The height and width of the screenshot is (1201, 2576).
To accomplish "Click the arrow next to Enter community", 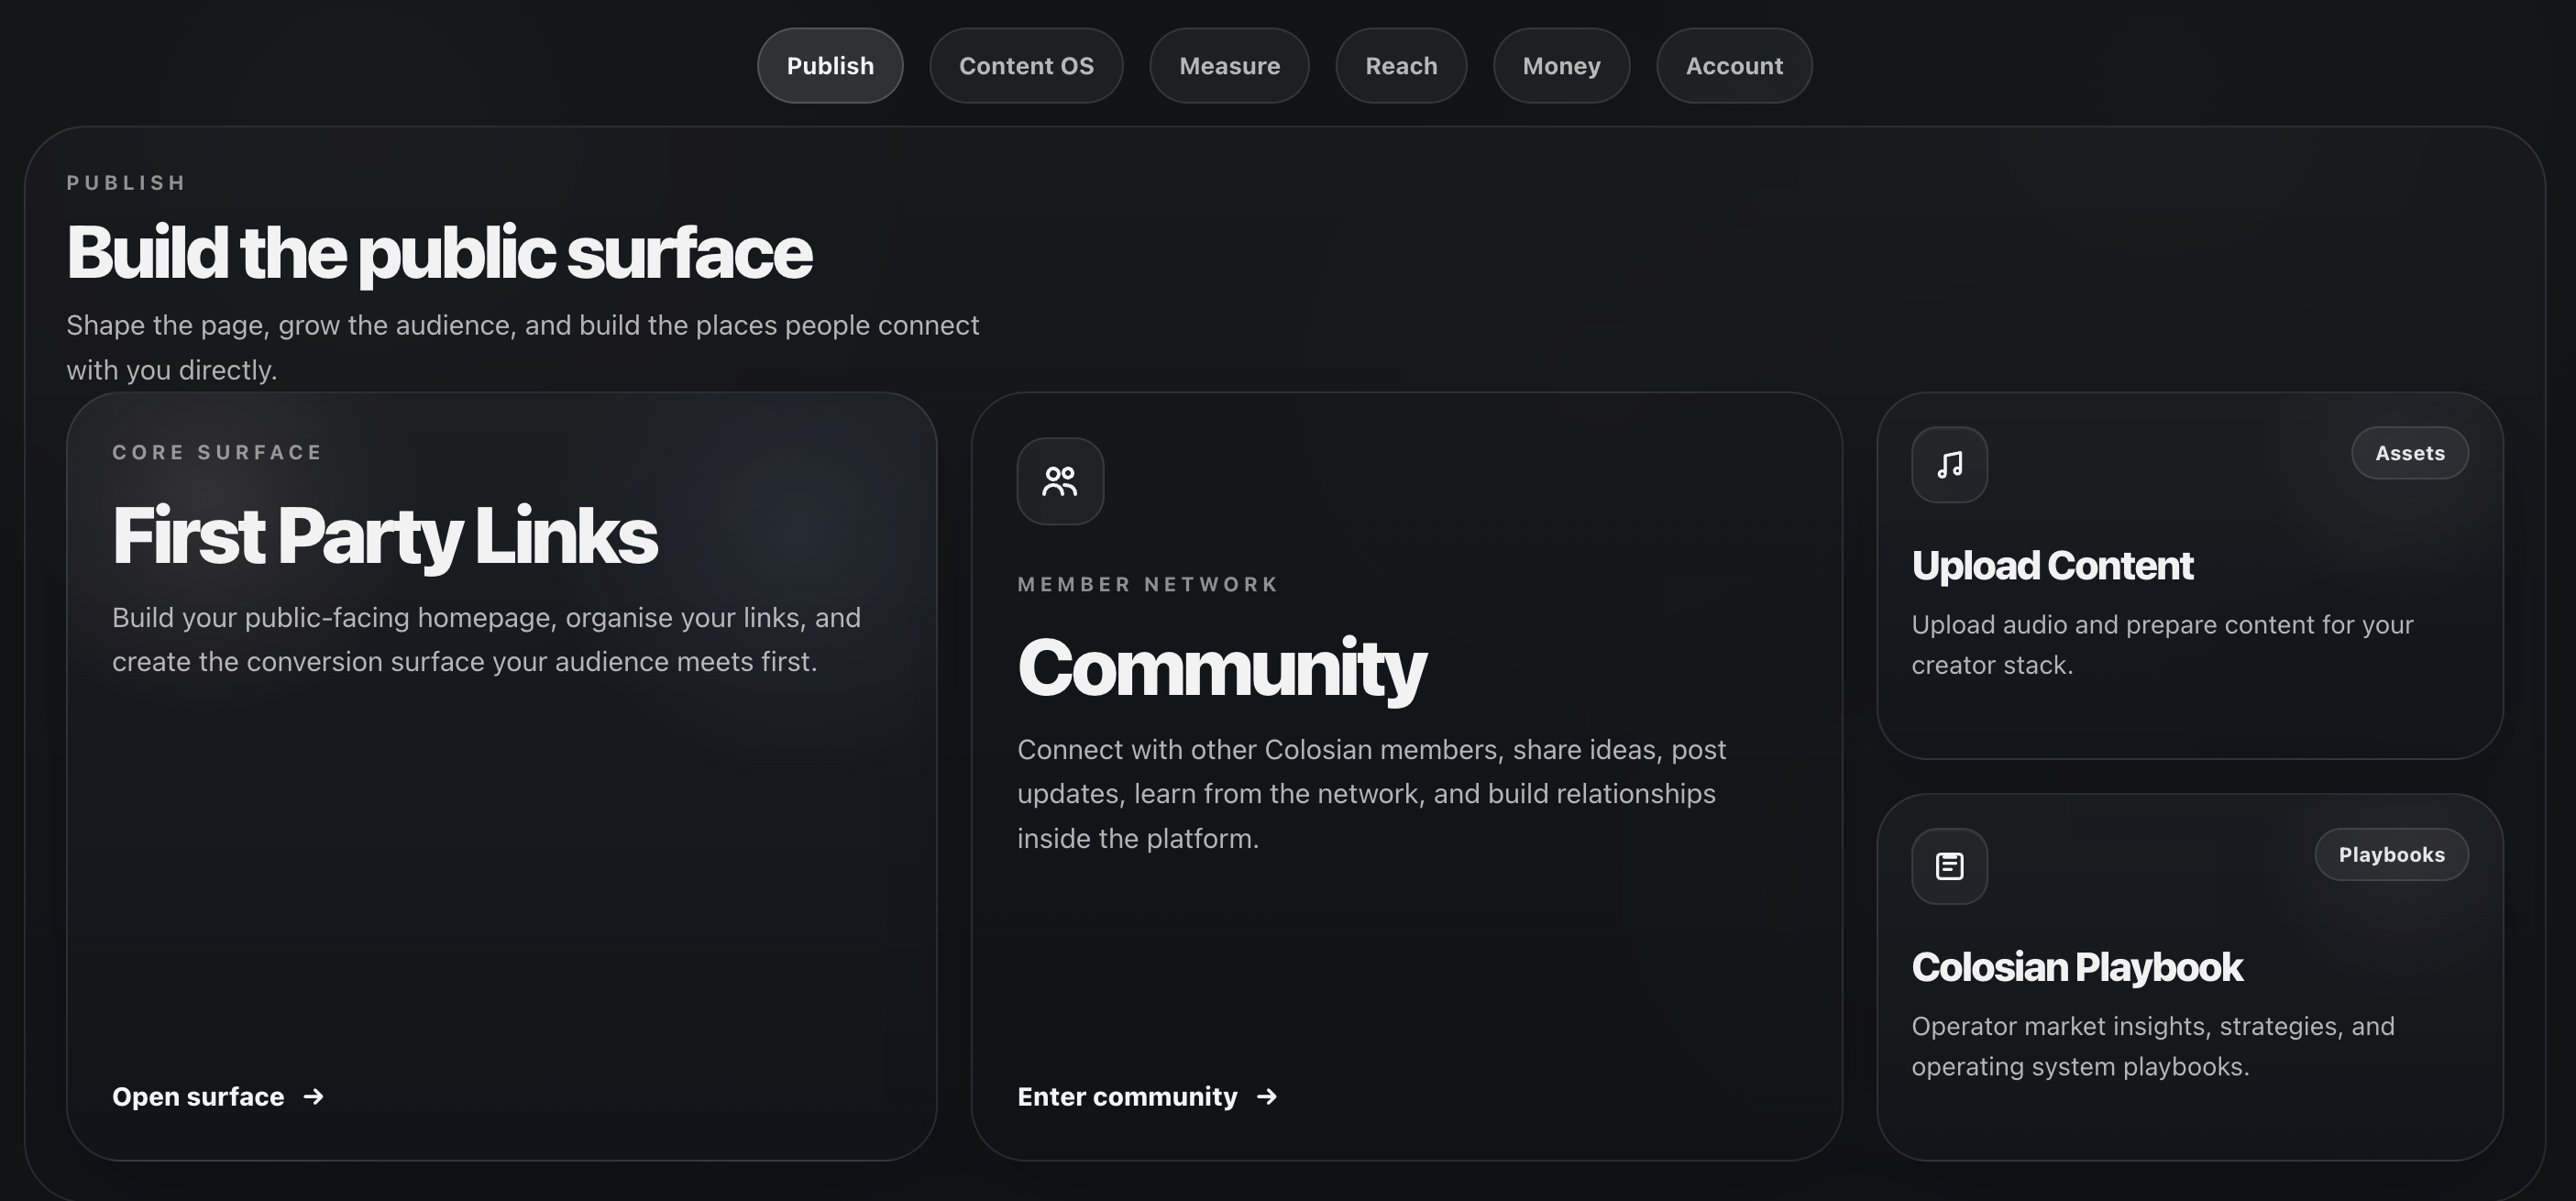I will coord(1267,1097).
